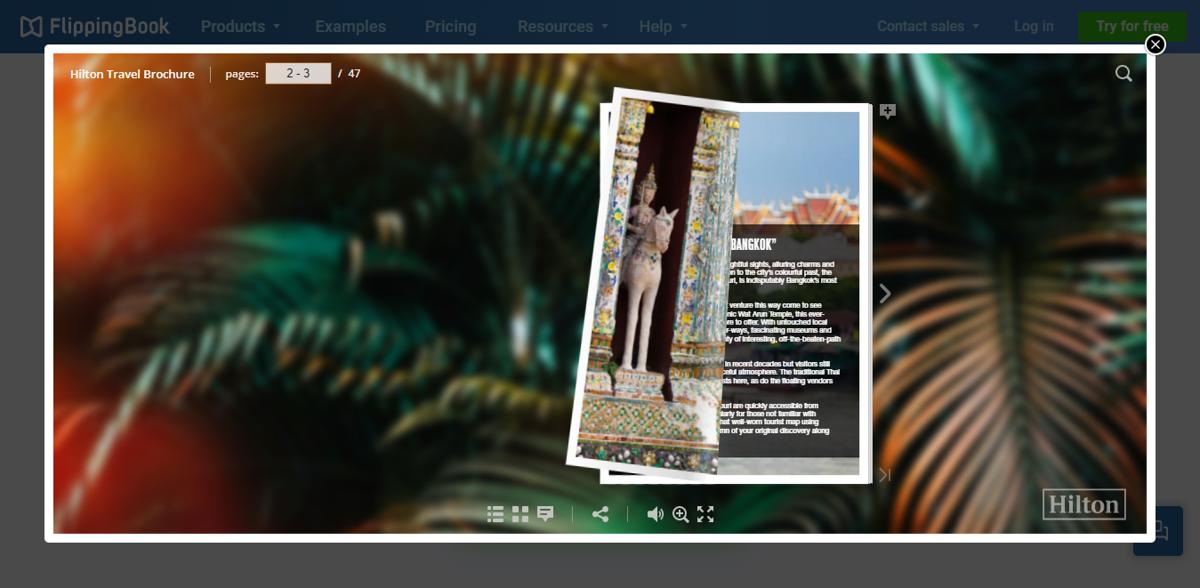Open the table of contents
Screen dimensions: 1200x588
coord(495,514)
